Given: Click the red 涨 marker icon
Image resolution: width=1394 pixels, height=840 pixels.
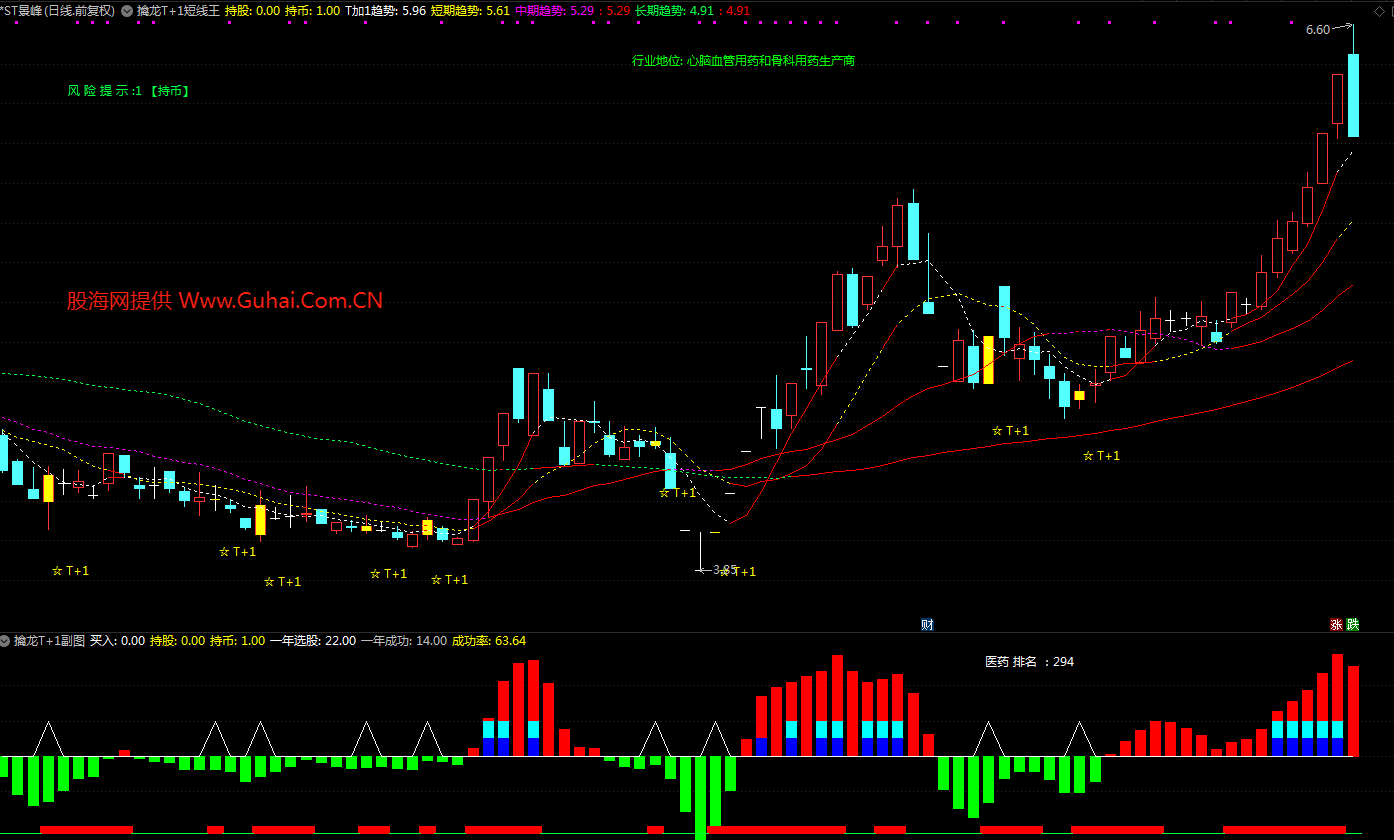Looking at the screenshot, I should coord(1336,625).
